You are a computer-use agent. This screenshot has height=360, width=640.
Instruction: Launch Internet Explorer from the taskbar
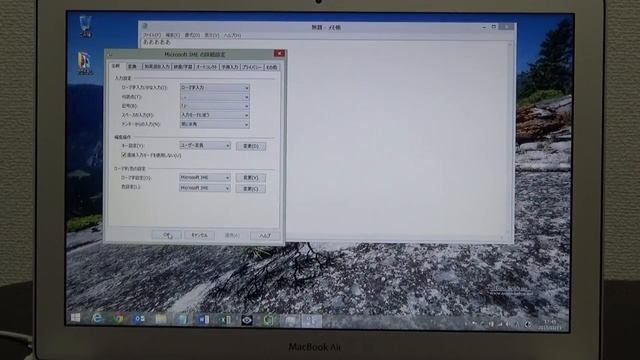(97, 318)
